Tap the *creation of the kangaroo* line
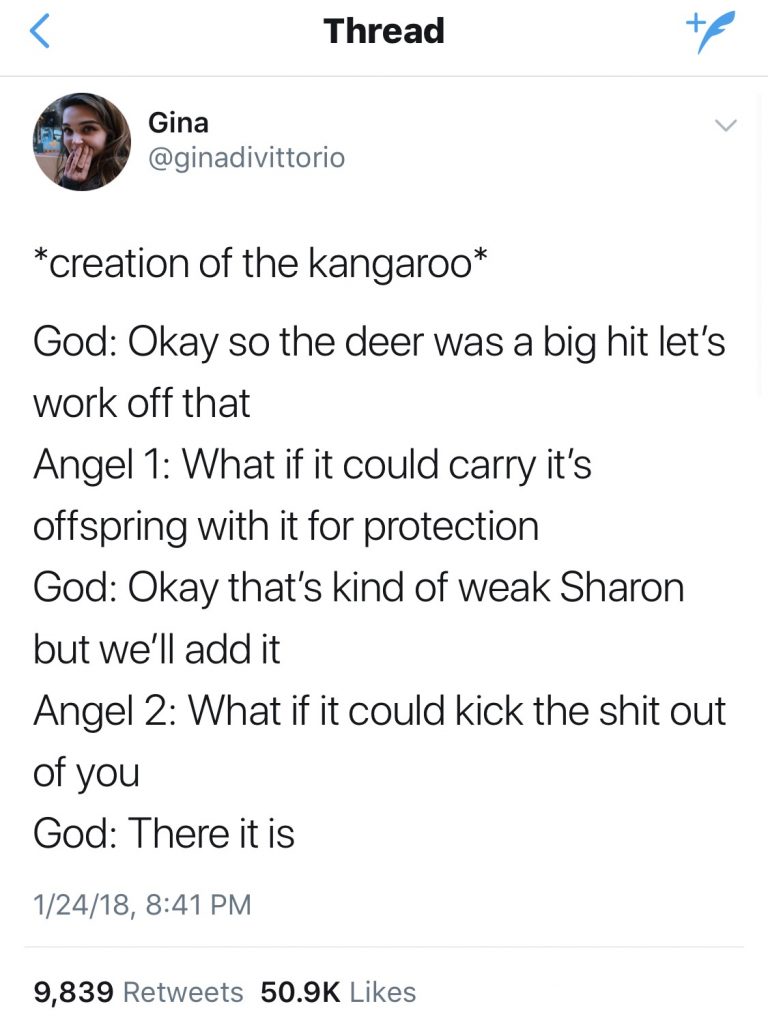The height and width of the screenshot is (1034, 768). coord(261,264)
